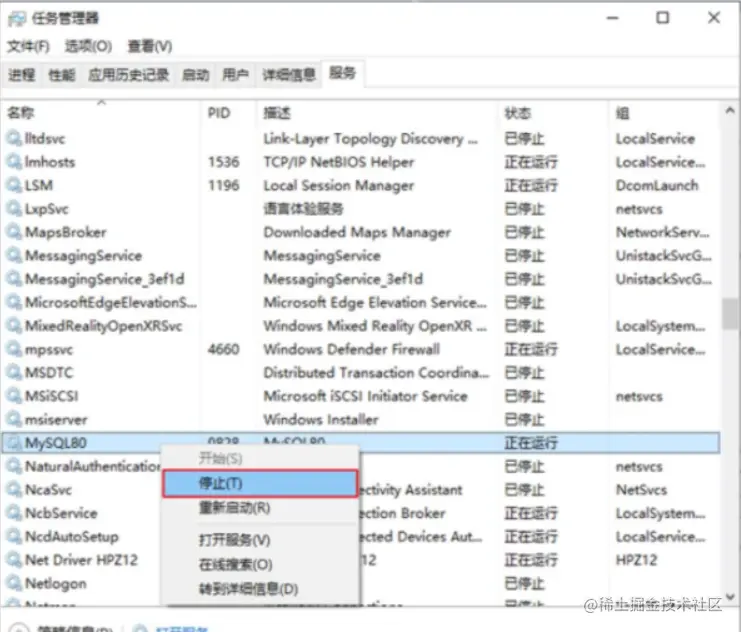Screen dimensions: 741x632
Task: Click the lltdsvc service gear icon
Action: coord(14,138)
